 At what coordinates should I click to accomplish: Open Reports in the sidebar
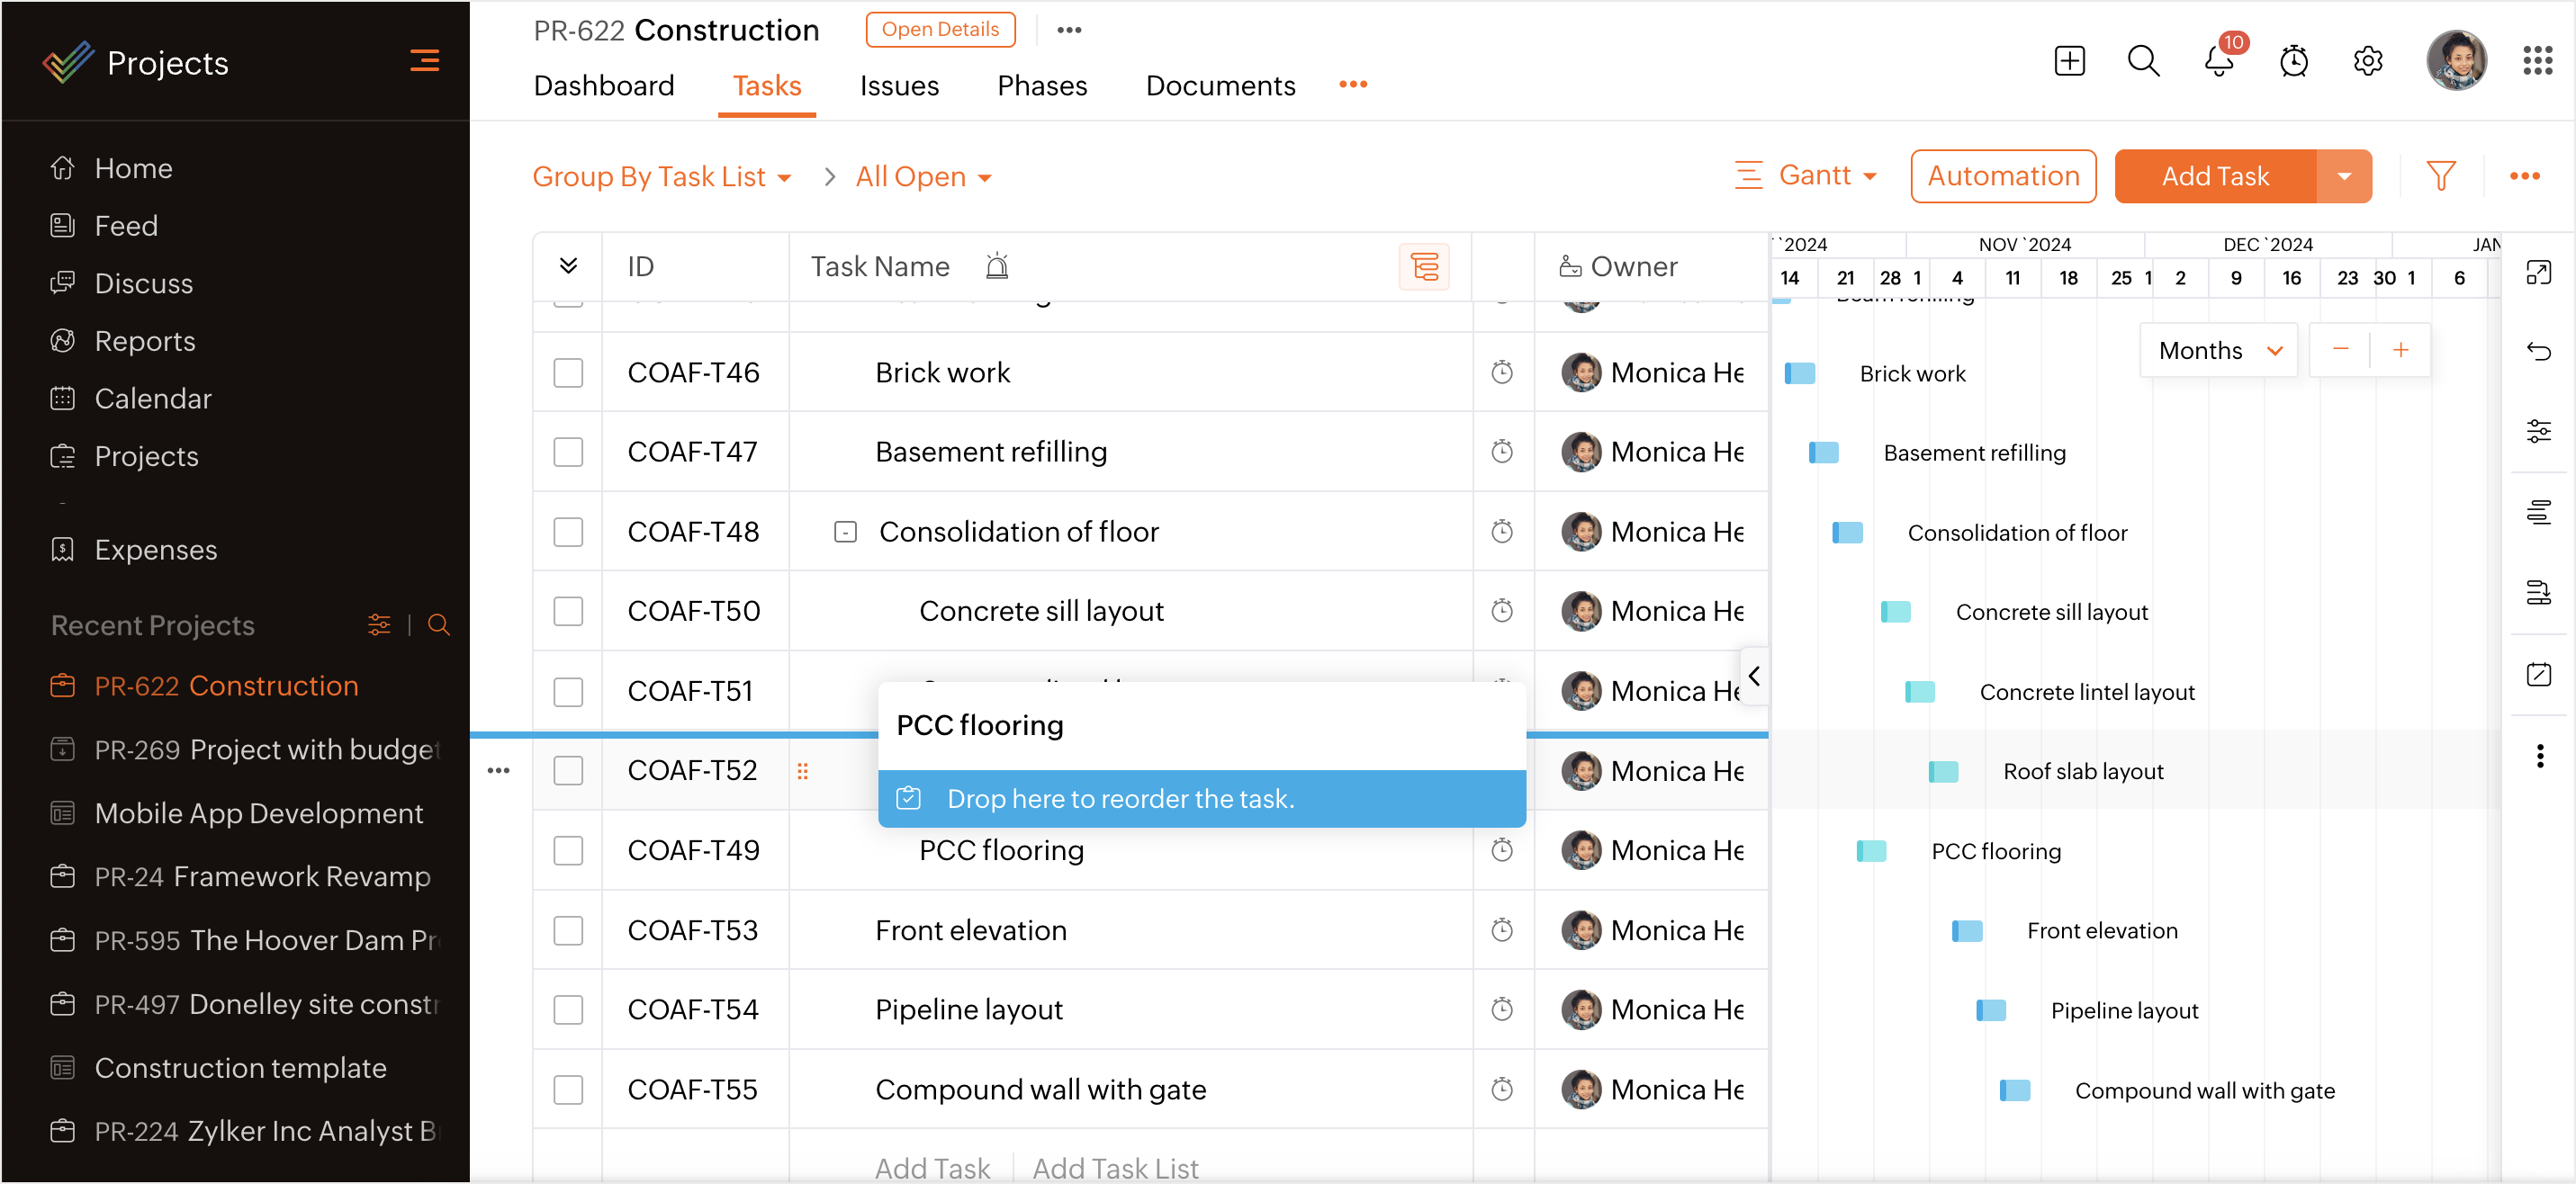click(144, 341)
